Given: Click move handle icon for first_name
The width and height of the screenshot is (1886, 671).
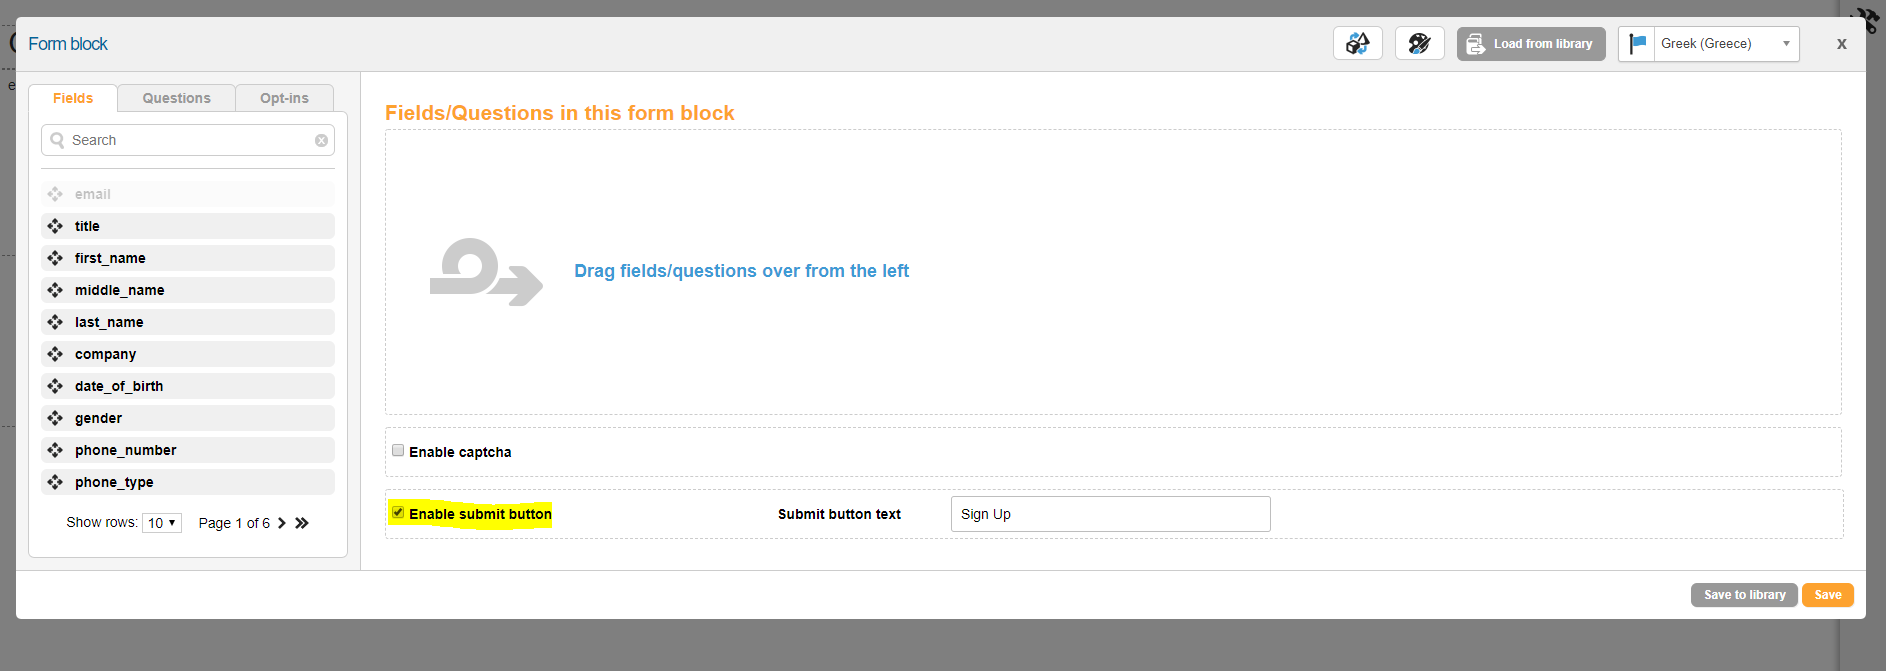Looking at the screenshot, I should point(55,258).
